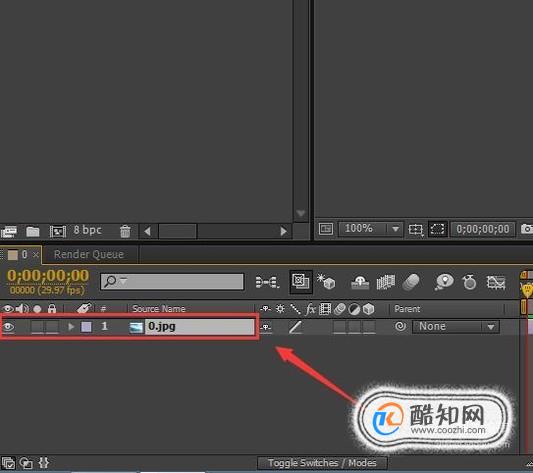Click the 8 bpc color depth button

pos(88,231)
